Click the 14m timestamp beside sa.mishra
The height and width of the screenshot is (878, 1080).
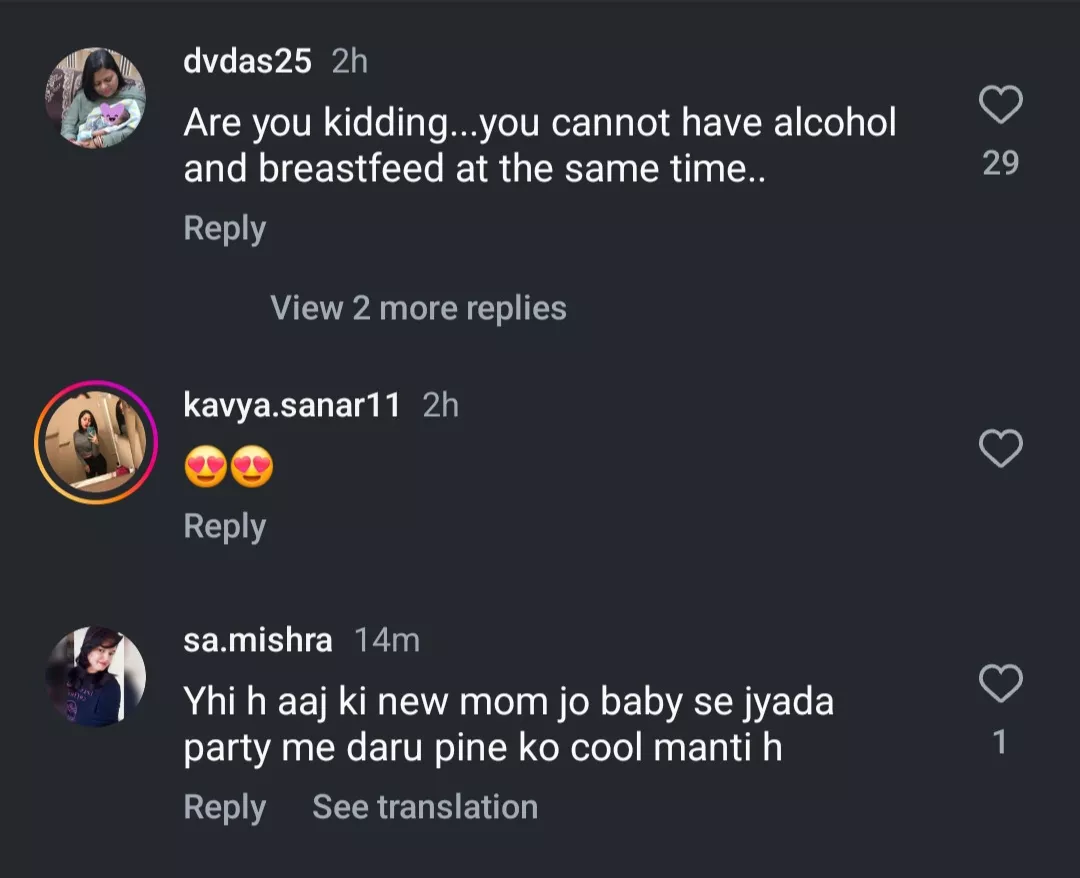[x=387, y=640]
